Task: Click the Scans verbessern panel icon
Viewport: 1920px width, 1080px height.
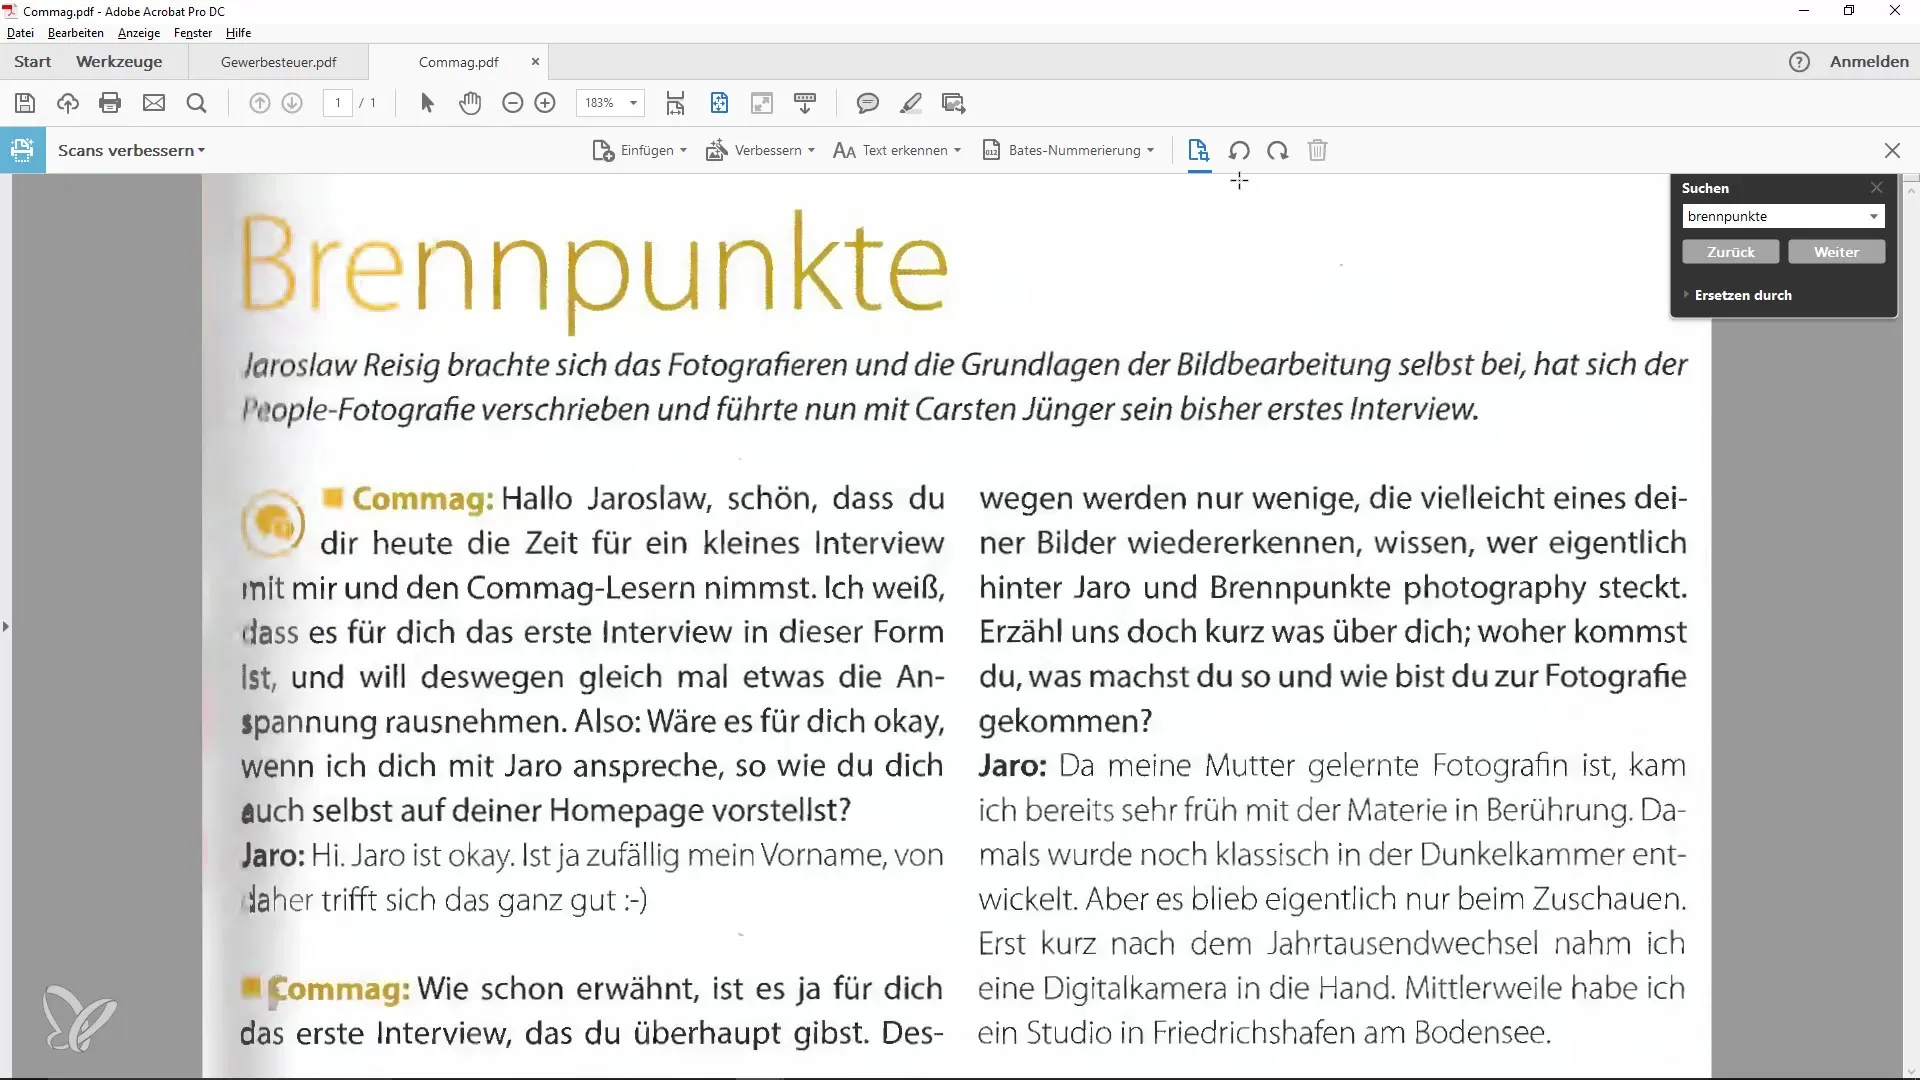Action: coord(22,150)
